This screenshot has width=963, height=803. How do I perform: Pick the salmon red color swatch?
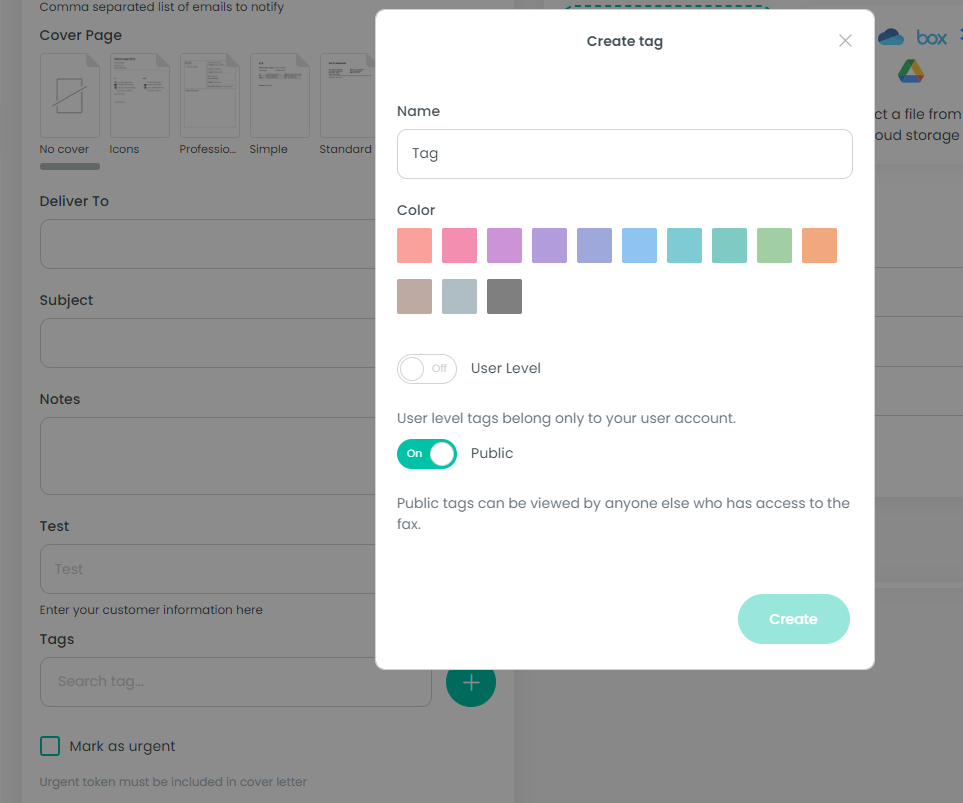pos(414,245)
